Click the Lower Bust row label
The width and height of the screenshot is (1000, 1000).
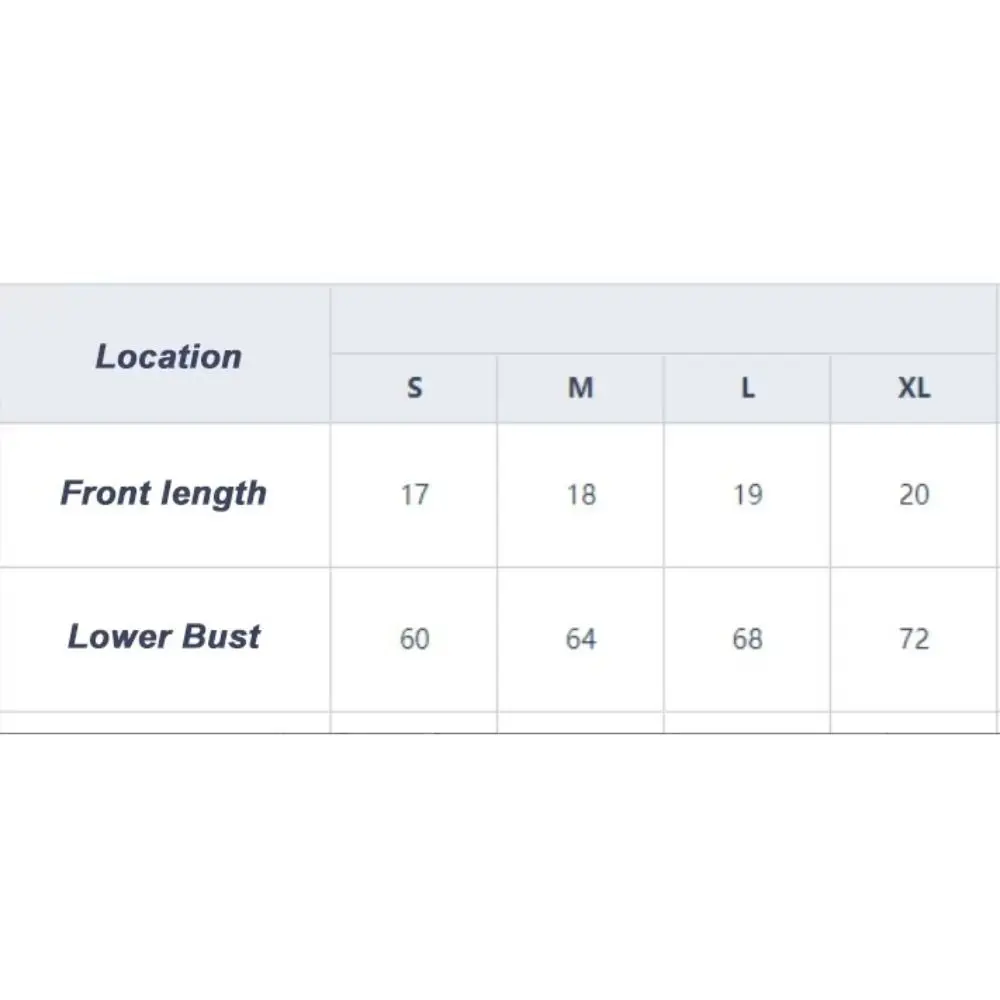click(164, 637)
